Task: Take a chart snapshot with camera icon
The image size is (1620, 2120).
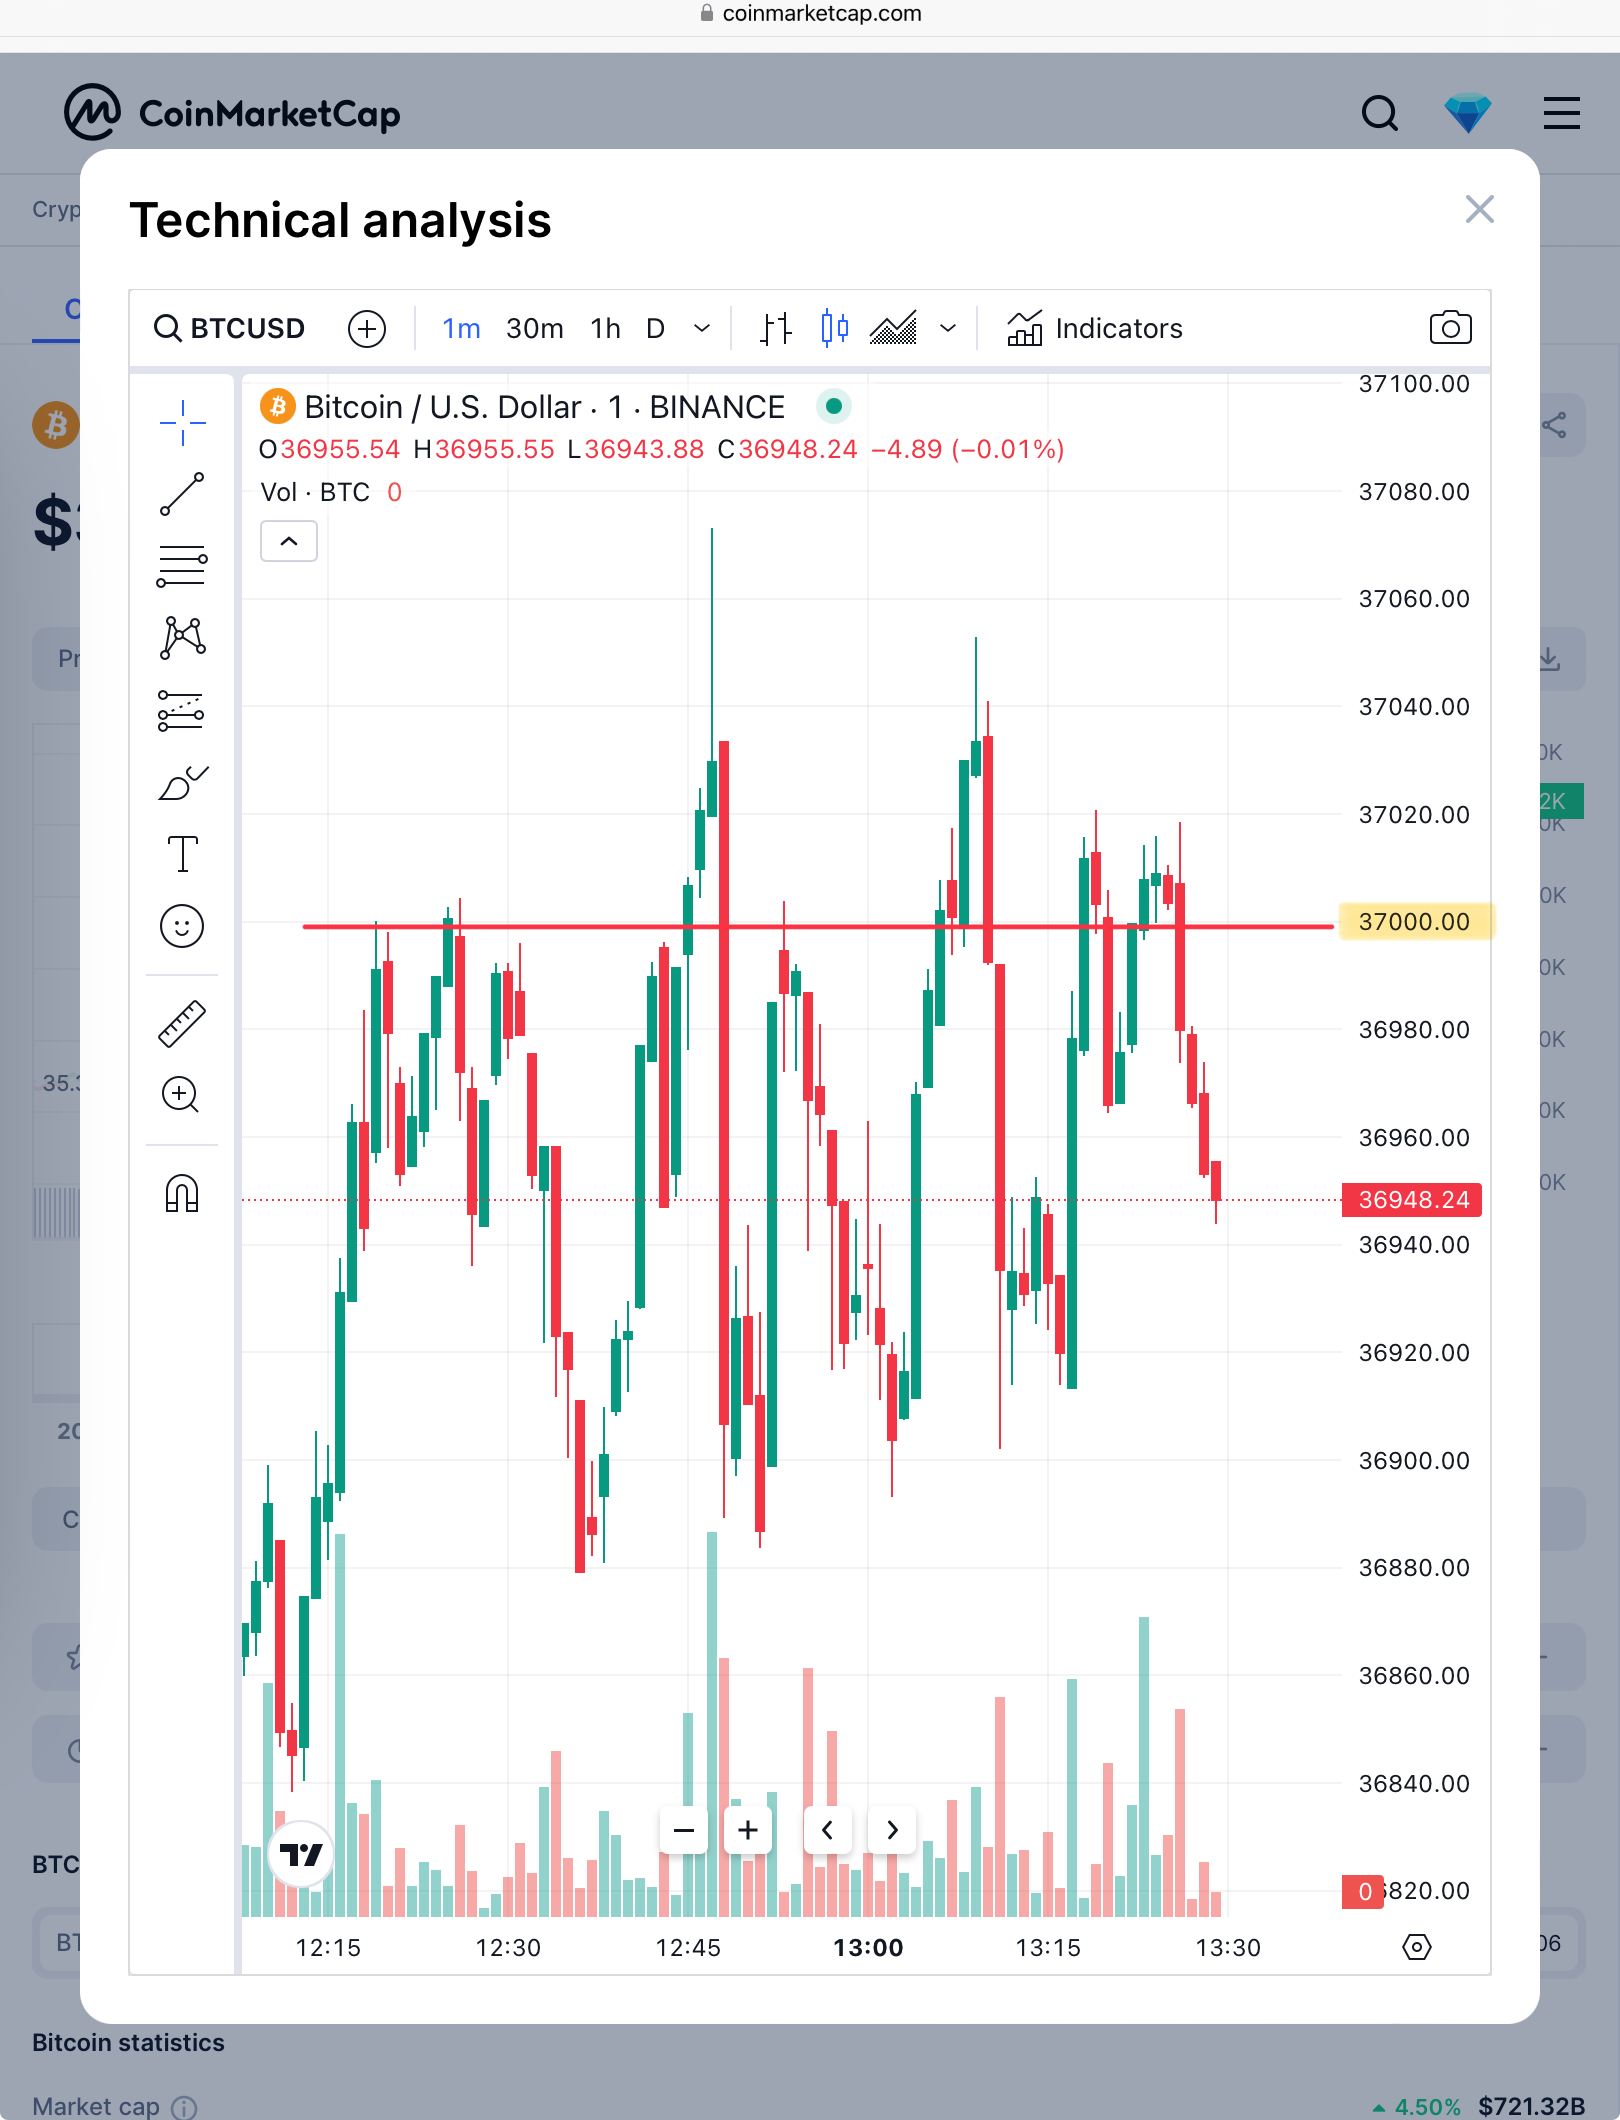Action: point(1450,328)
